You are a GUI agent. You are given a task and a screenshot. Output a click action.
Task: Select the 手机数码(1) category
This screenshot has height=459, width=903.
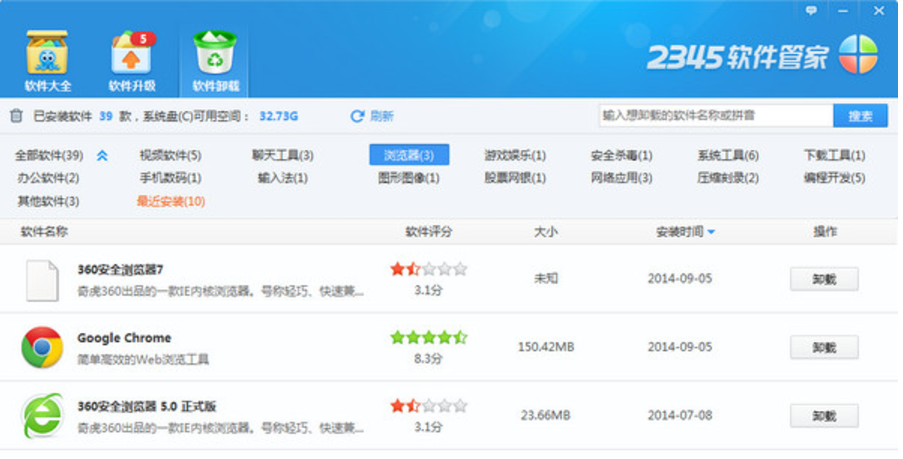click(170, 178)
